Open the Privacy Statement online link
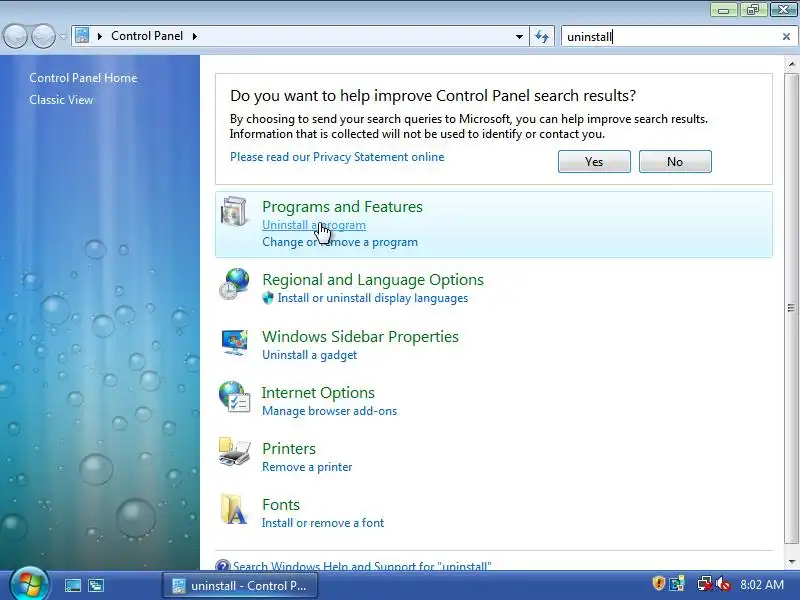This screenshot has width=800, height=600. (x=337, y=157)
